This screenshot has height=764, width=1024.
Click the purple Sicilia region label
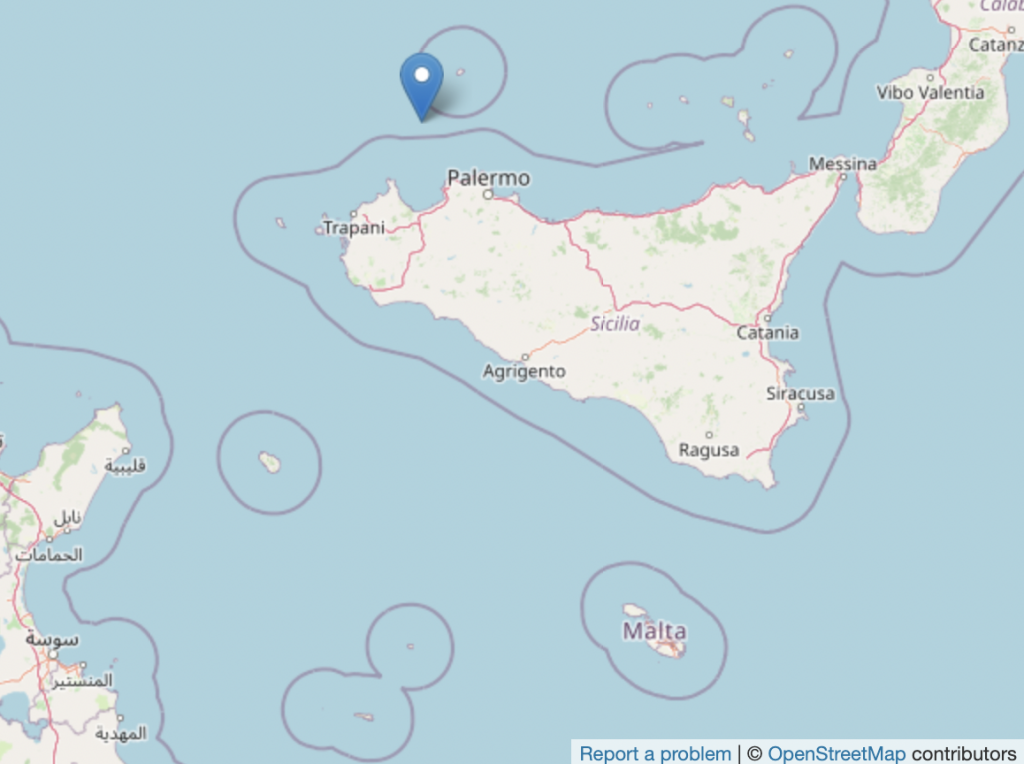[x=615, y=324]
